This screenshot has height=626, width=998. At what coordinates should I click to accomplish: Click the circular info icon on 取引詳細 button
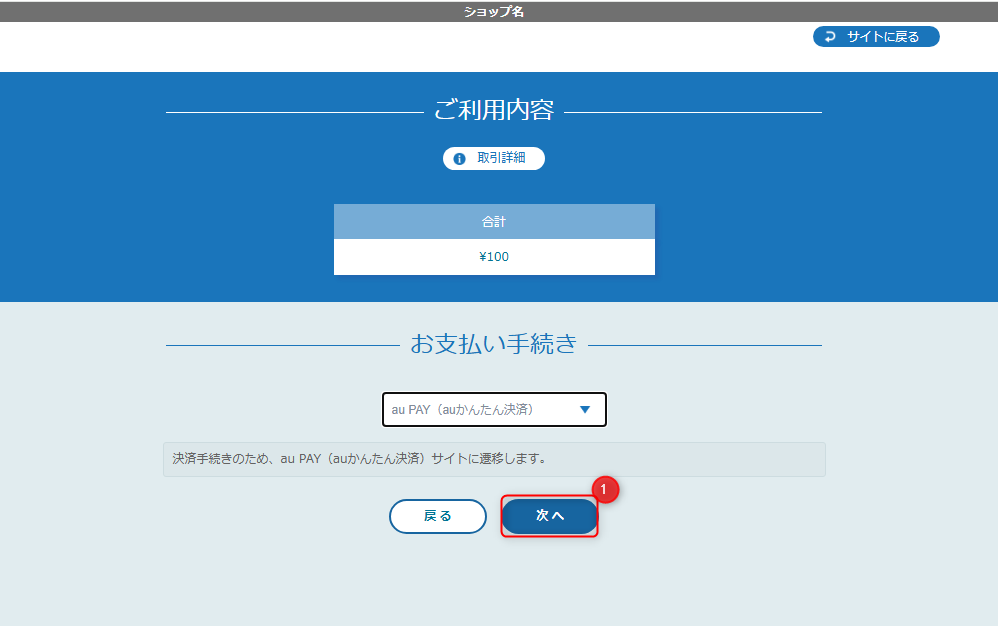point(459,158)
